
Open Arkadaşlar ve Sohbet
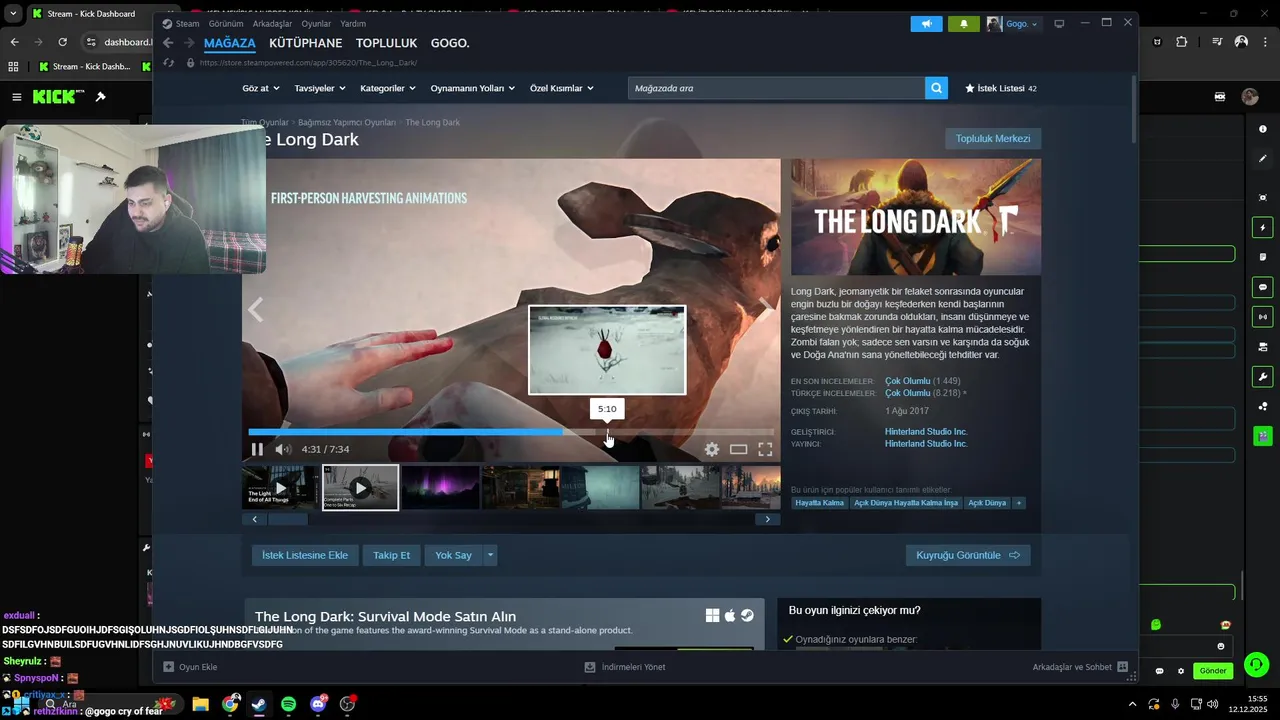1081,667
